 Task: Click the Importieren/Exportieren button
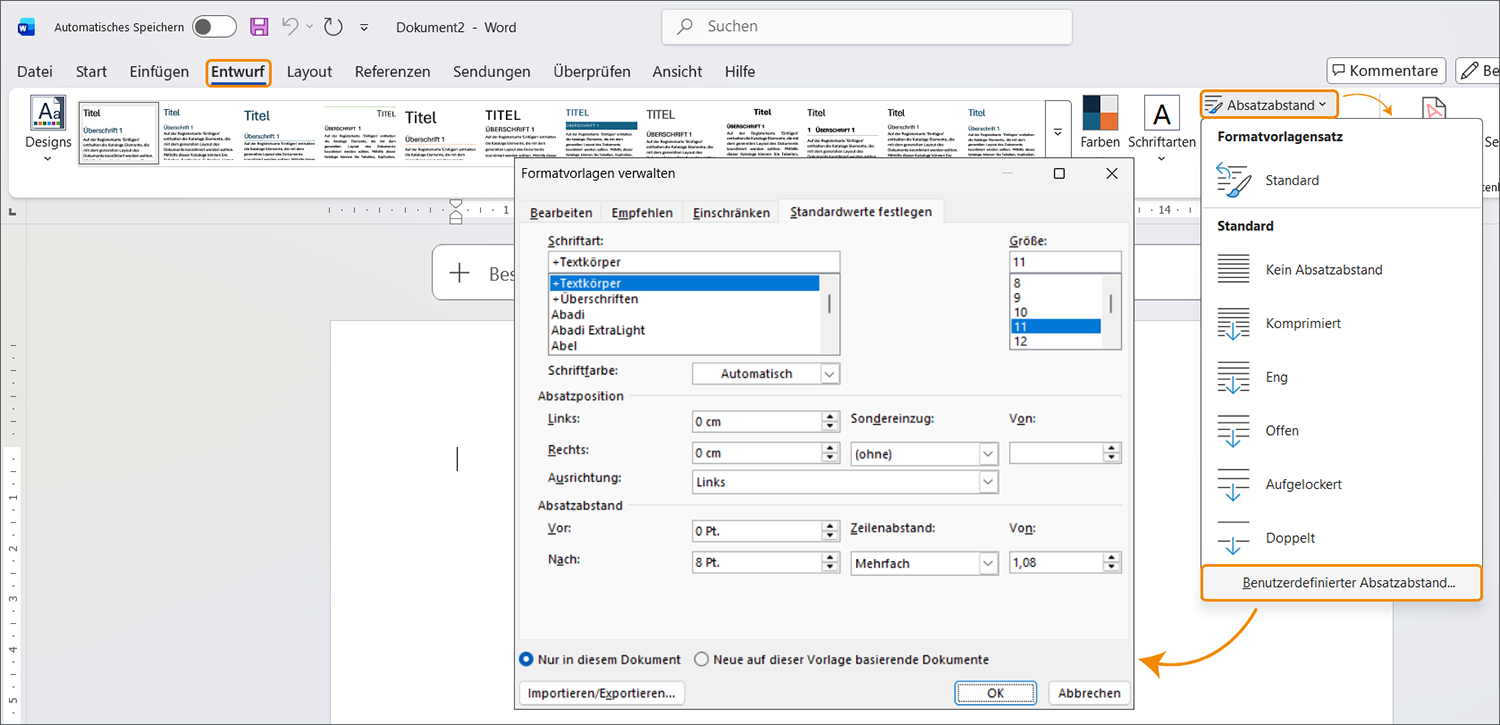602,693
